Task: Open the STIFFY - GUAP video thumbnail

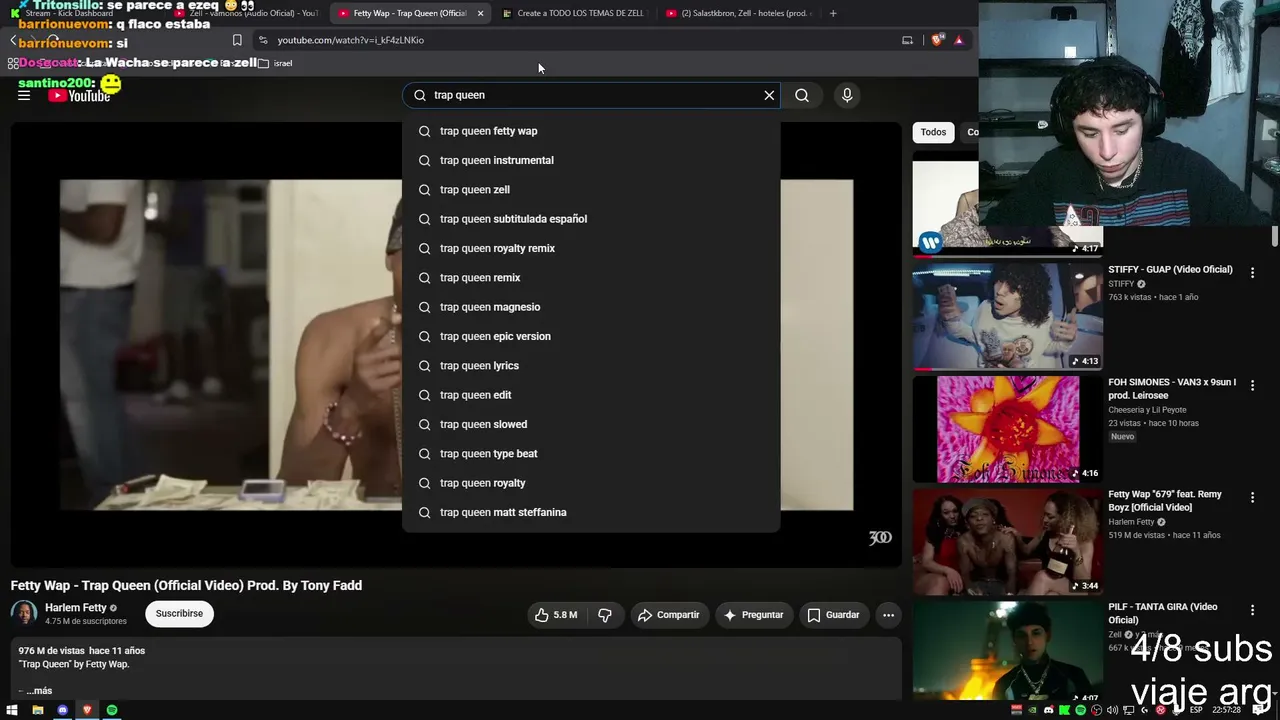Action: (1007, 316)
